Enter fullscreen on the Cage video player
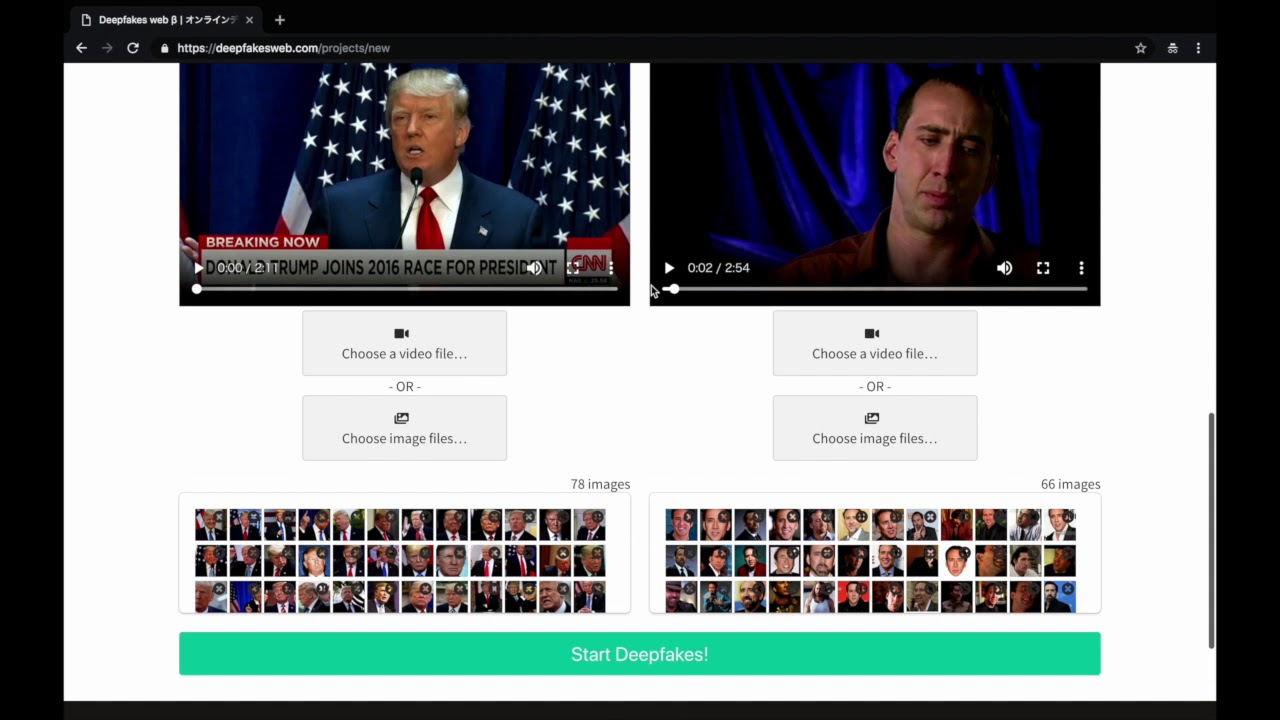The width and height of the screenshot is (1280, 720). [1043, 267]
